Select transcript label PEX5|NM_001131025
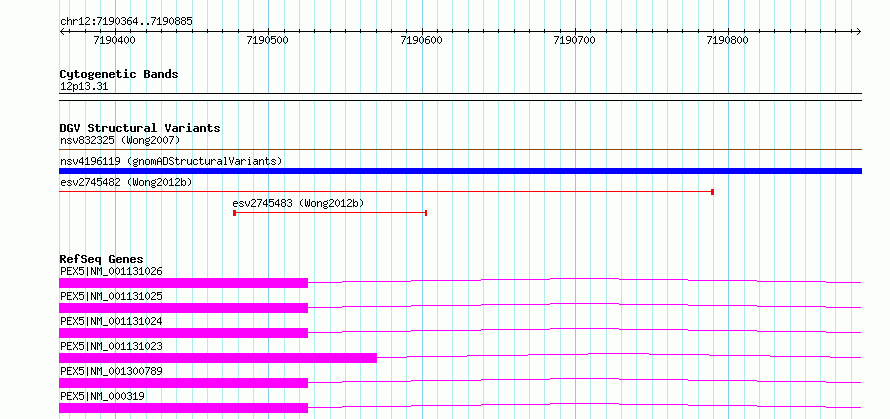The height and width of the screenshot is (419, 890). [x=111, y=296]
